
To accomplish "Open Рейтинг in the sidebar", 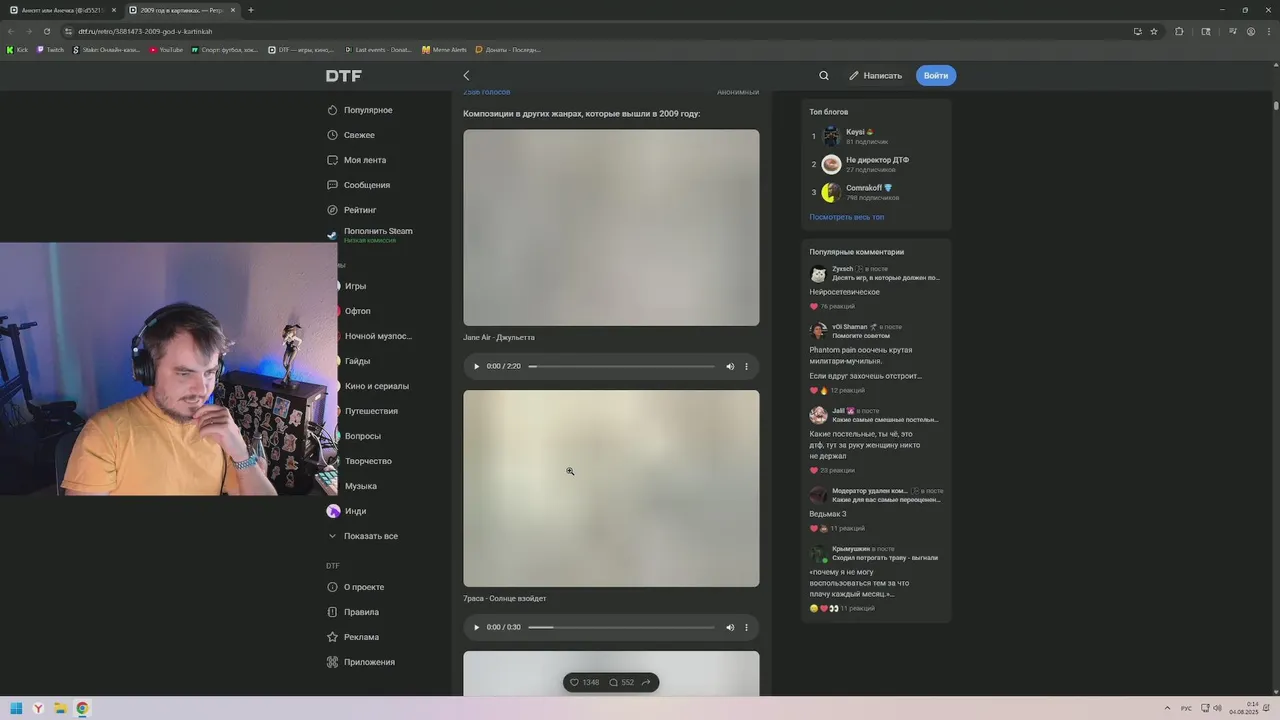I will click(352, 210).
